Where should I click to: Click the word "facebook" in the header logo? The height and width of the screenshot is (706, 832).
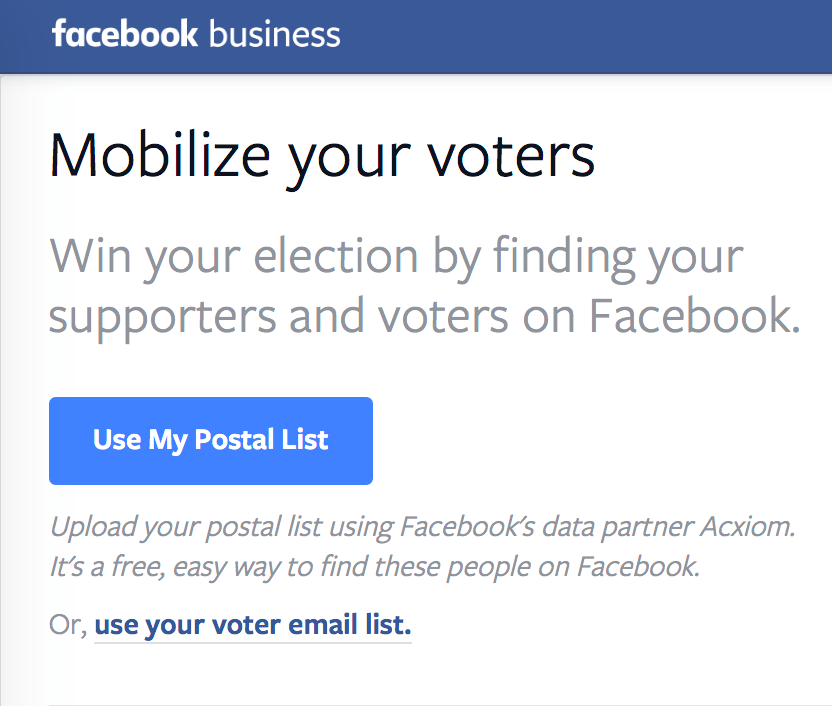point(125,35)
